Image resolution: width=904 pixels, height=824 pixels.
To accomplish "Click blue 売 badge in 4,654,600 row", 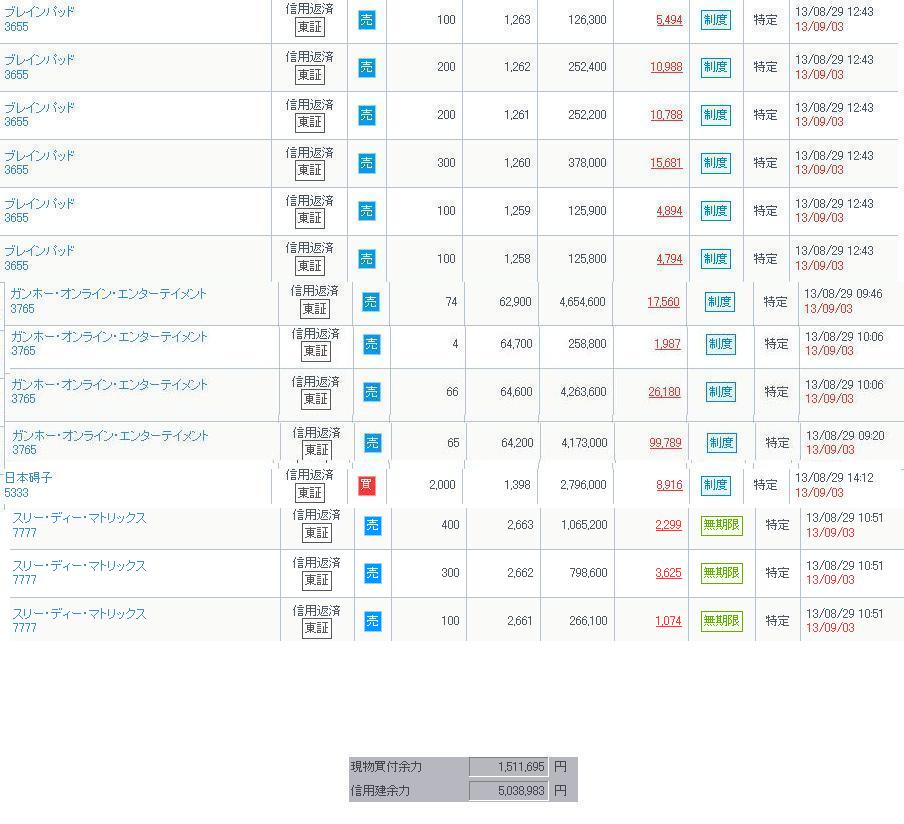I will click(370, 302).
